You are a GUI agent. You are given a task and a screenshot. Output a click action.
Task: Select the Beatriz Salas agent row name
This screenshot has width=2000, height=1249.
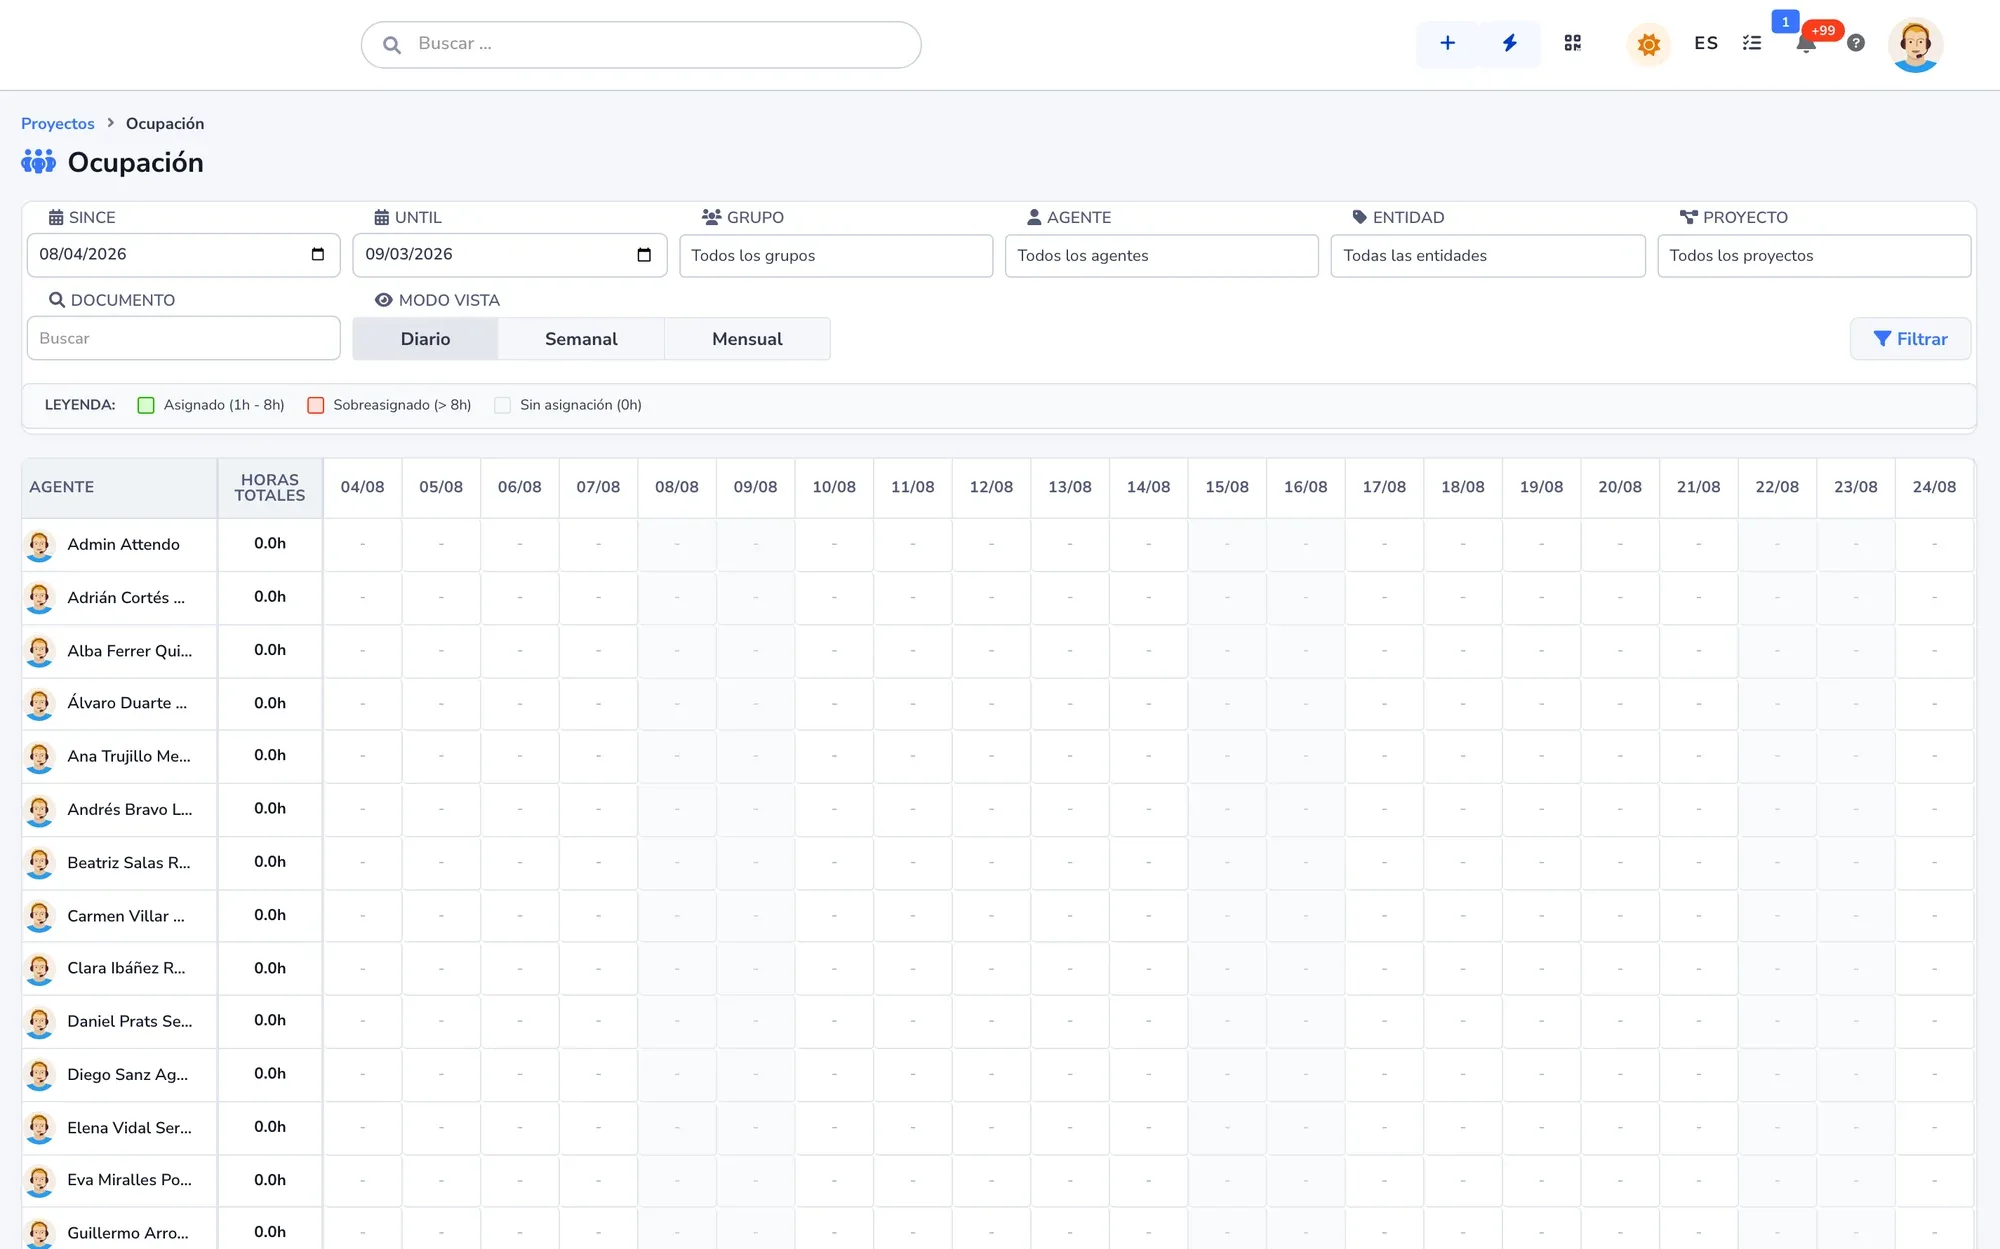click(x=129, y=863)
